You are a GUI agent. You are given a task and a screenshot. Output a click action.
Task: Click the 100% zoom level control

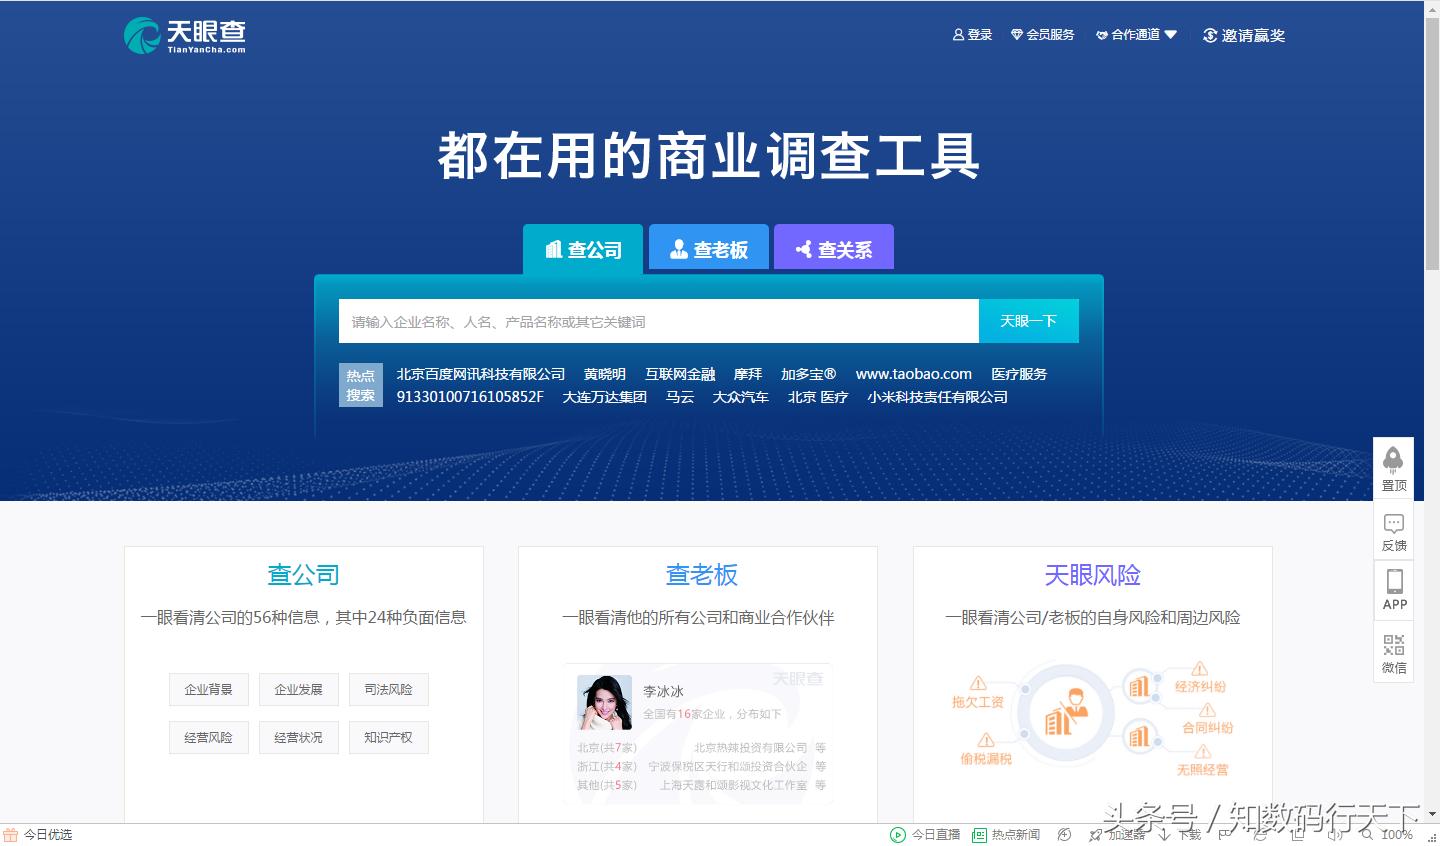point(1398,835)
